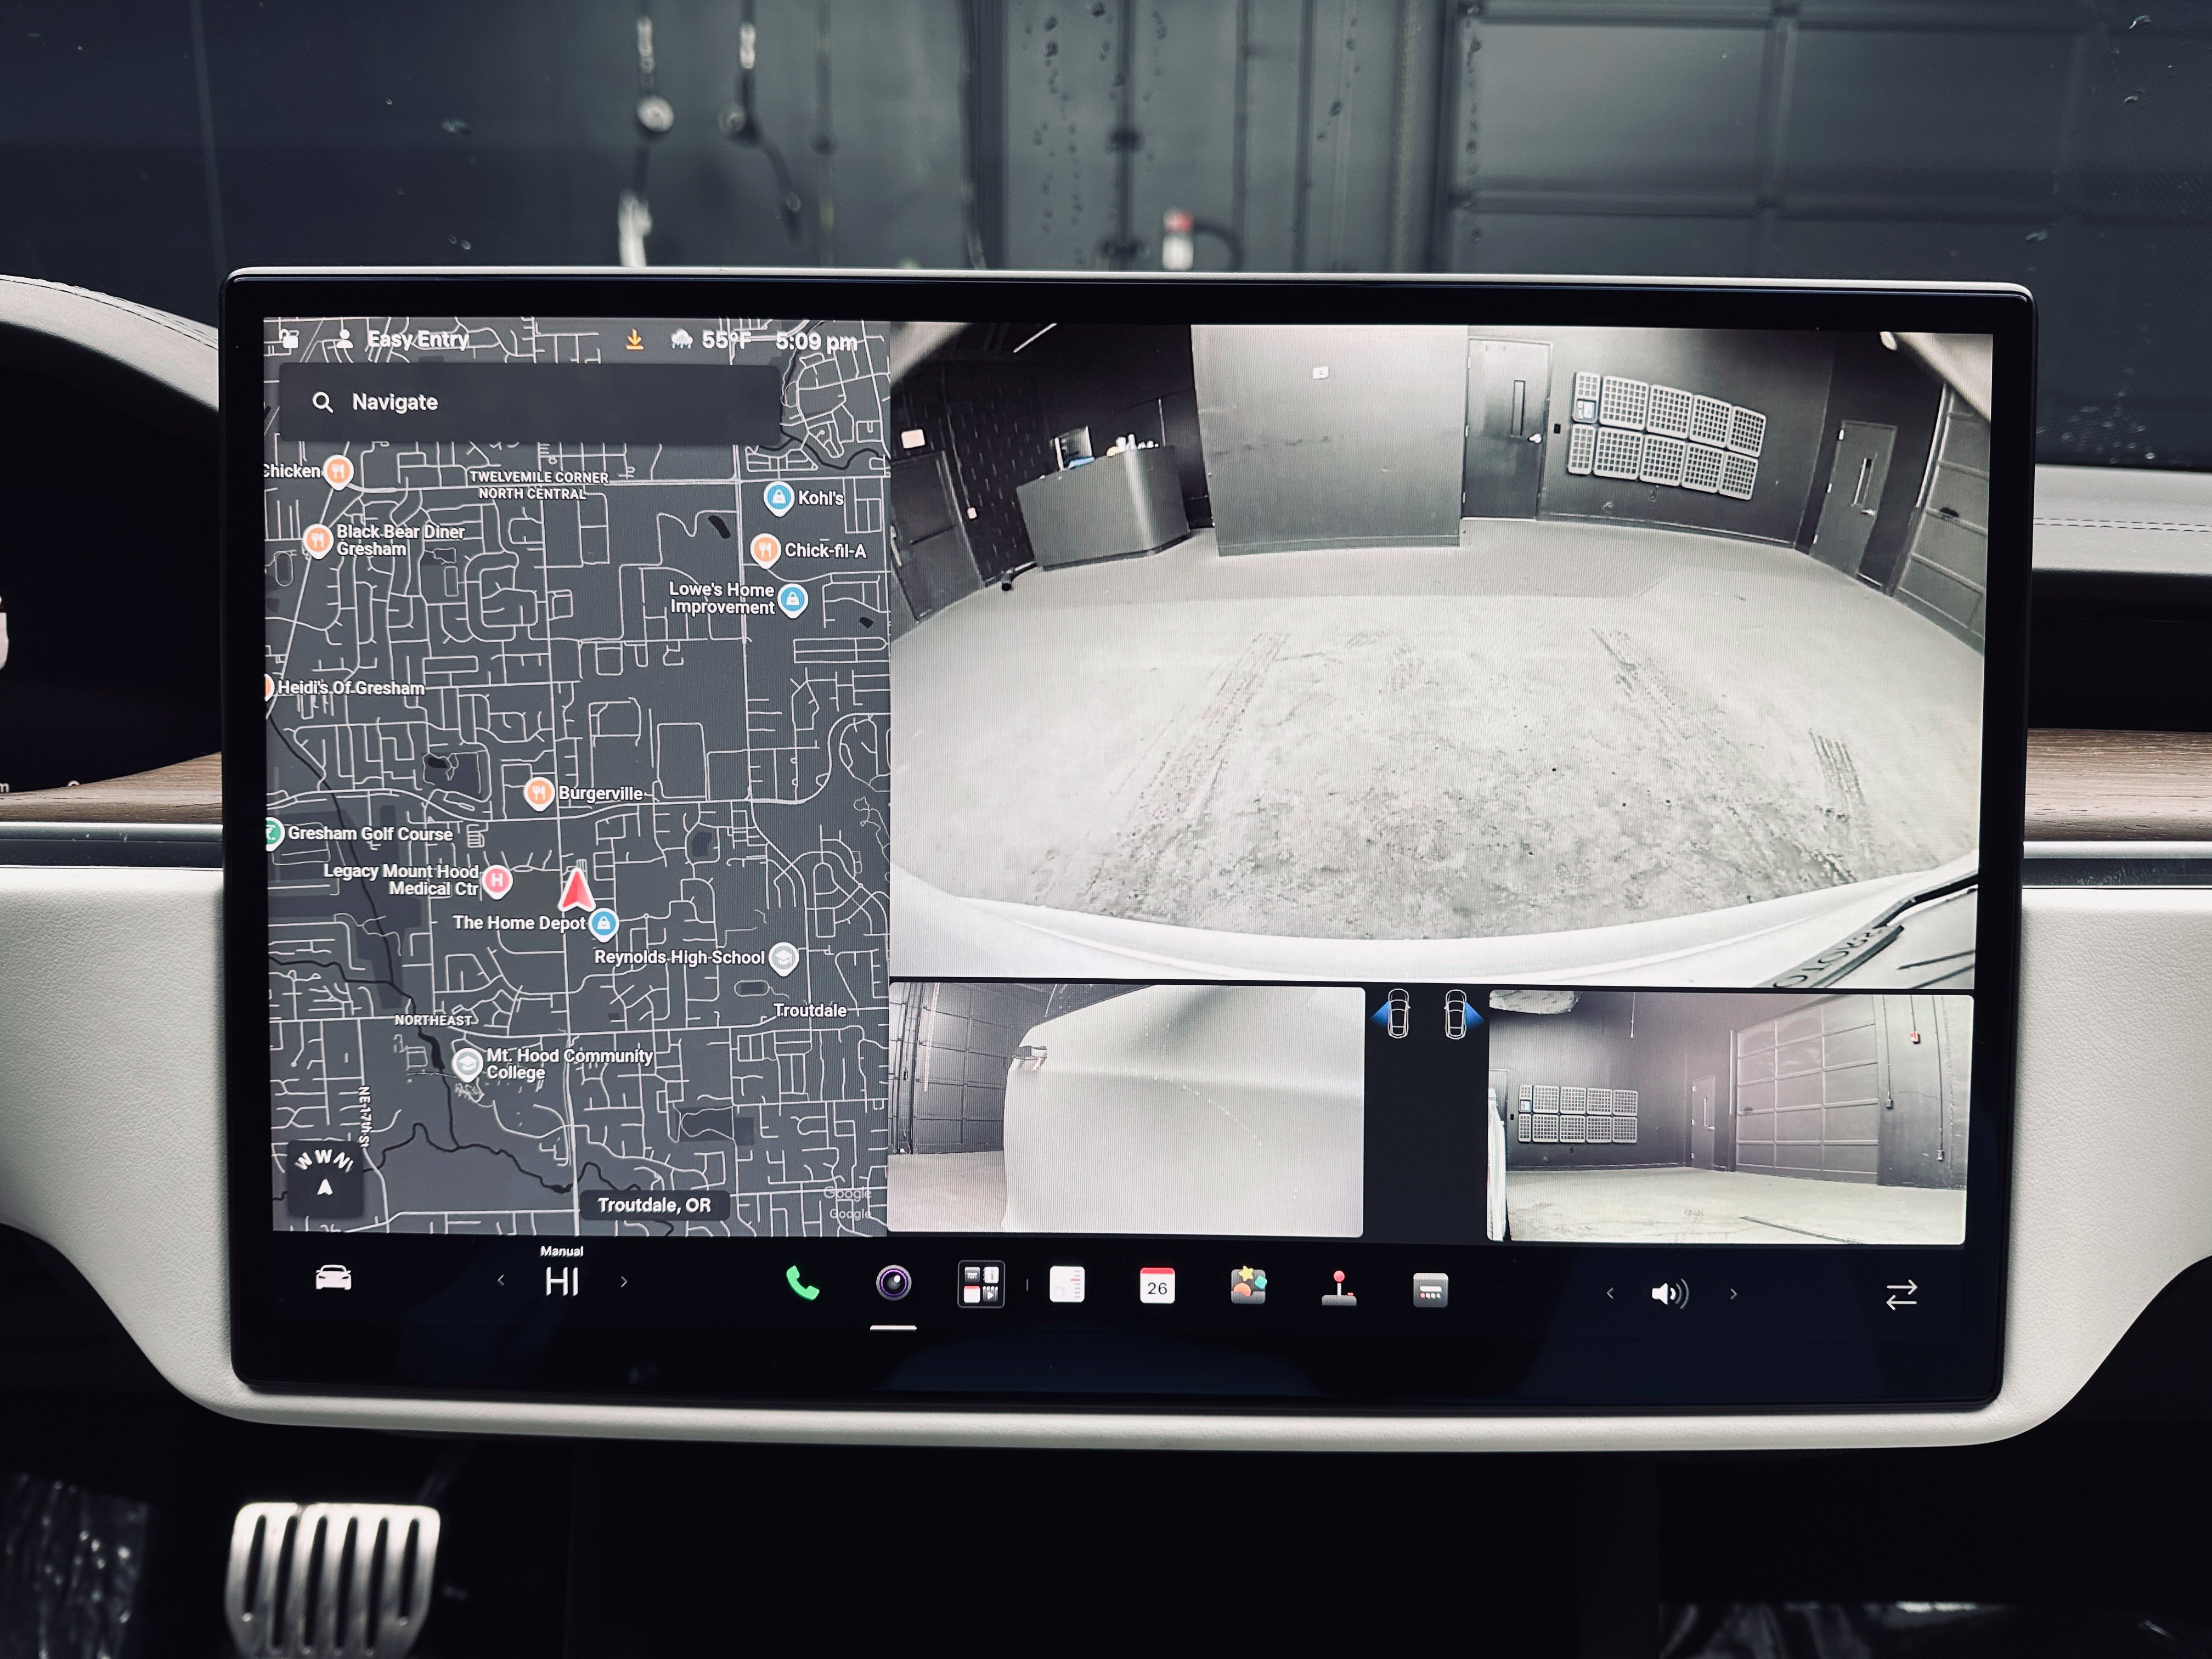Viewport: 2212px width, 1659px height.
Task: Tap the orange software download icon
Action: tap(634, 340)
